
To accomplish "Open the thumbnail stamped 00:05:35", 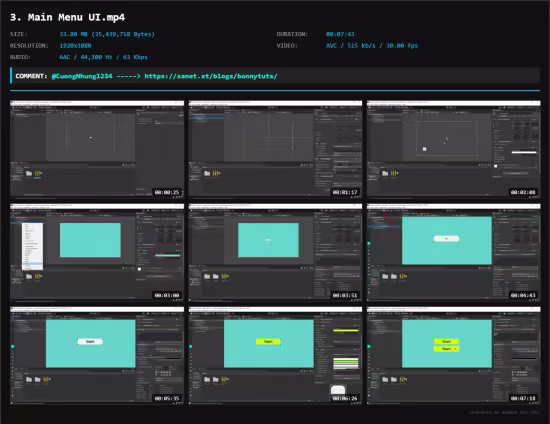I will click(97, 355).
